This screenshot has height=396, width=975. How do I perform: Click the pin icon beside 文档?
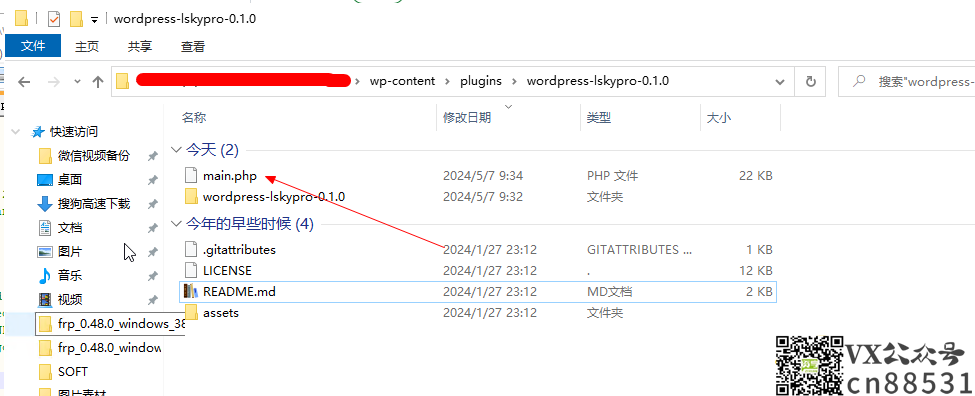tap(152, 228)
